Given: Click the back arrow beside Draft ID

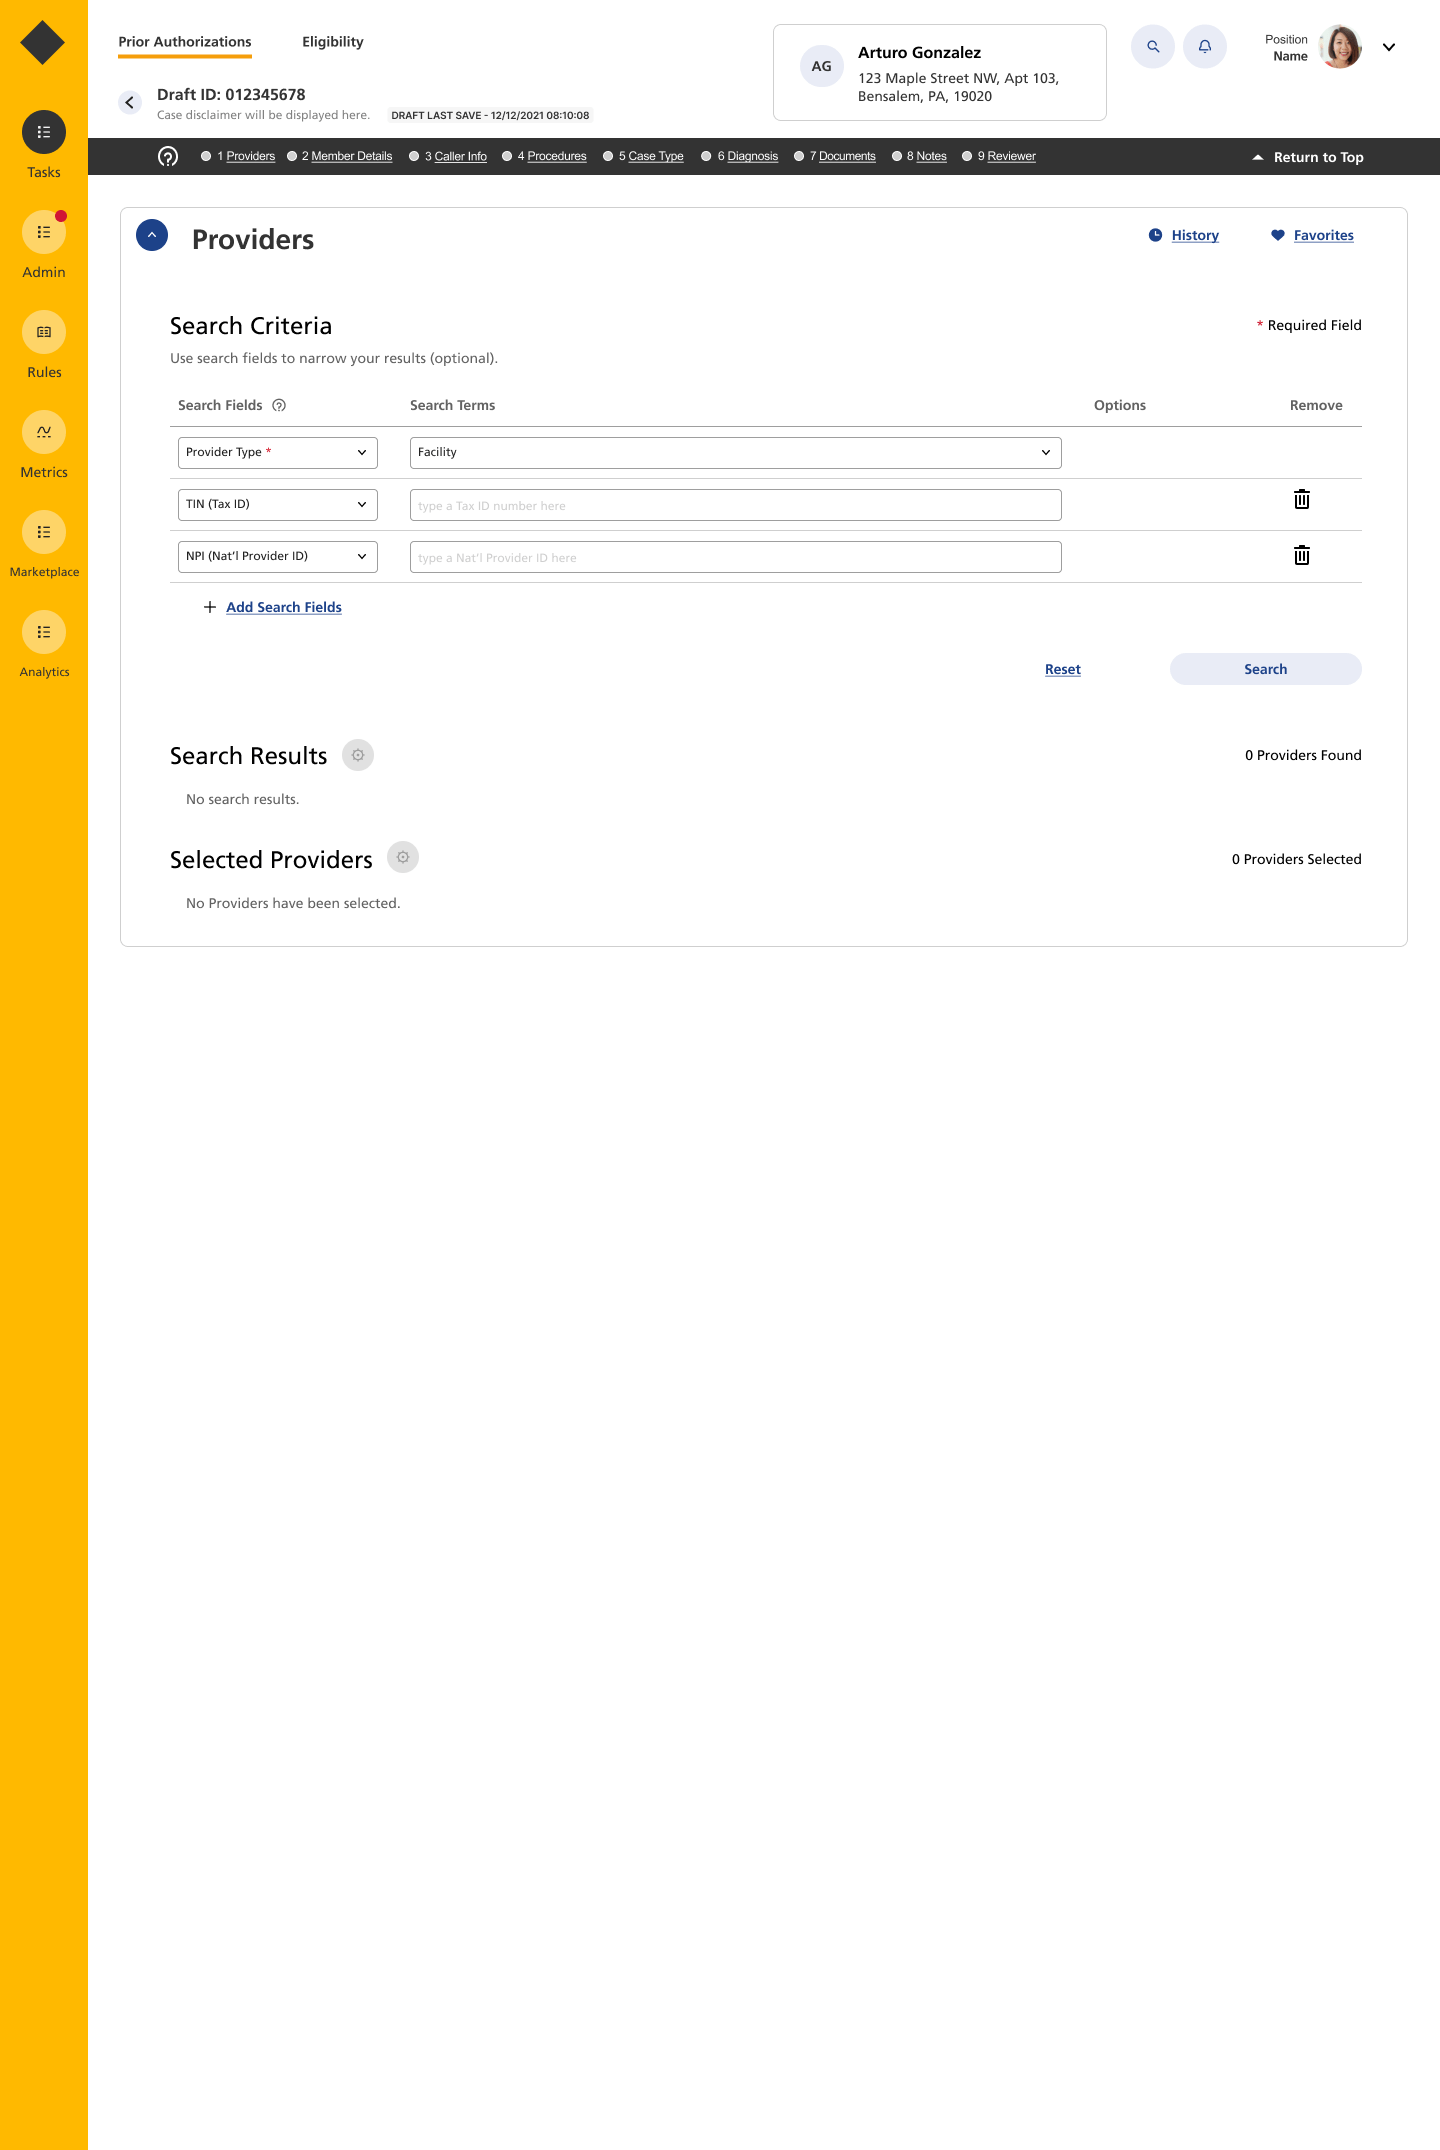Looking at the screenshot, I should coord(130,103).
